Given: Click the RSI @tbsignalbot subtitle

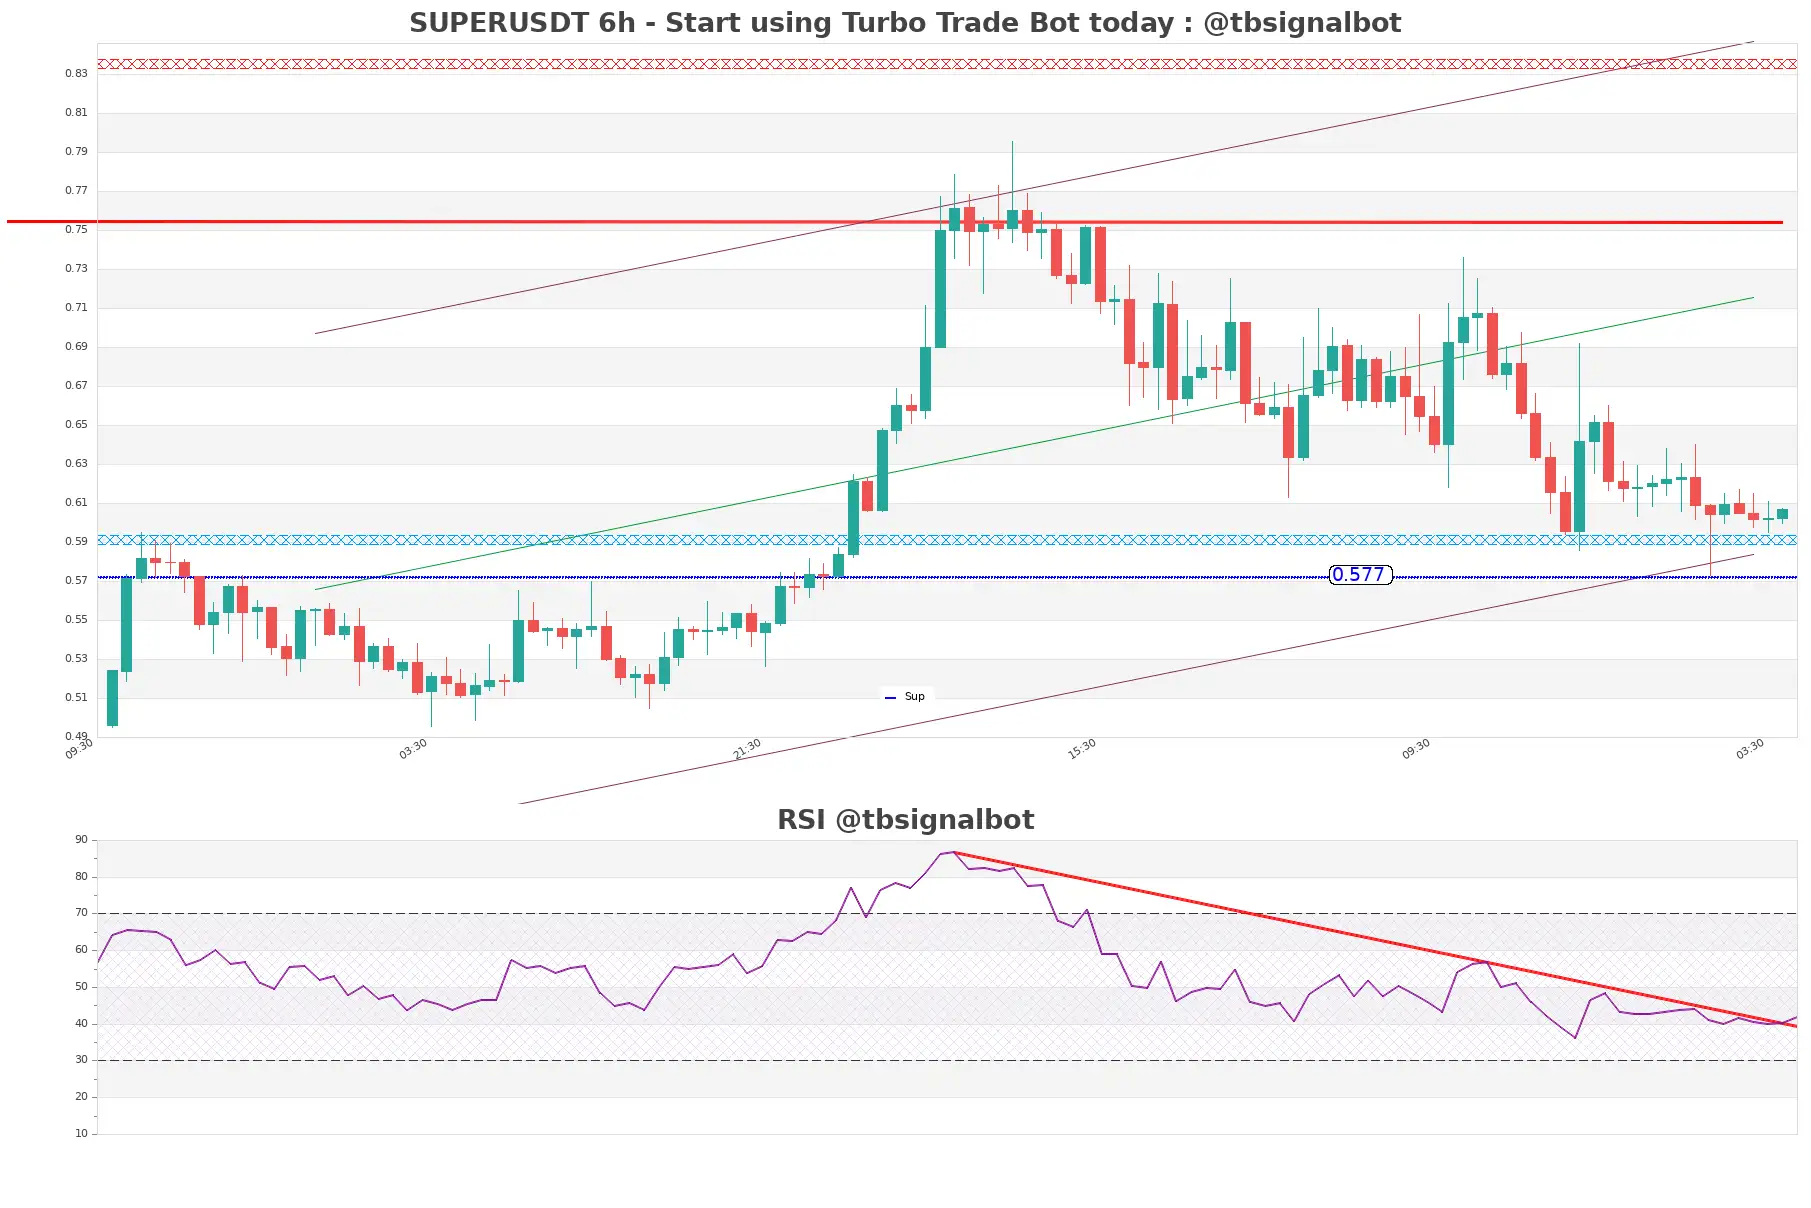Looking at the screenshot, I should click(x=905, y=820).
